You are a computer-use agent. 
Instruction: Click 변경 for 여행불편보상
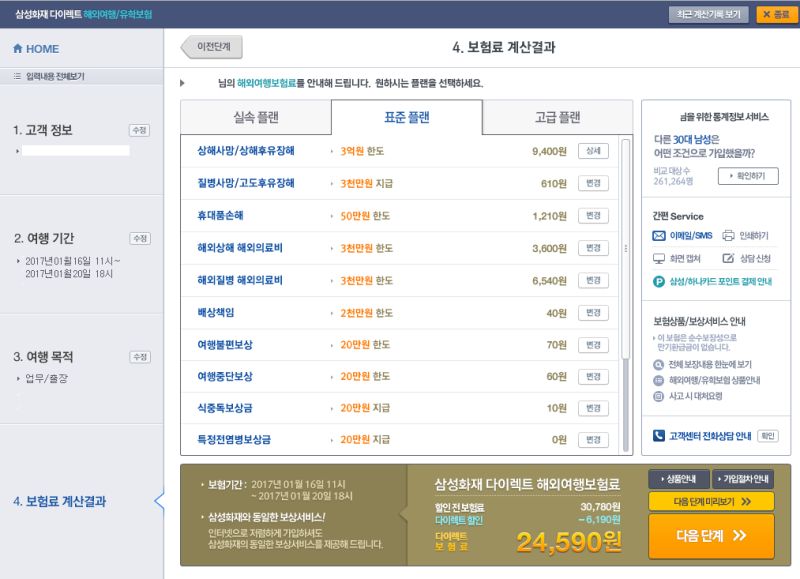[593, 345]
